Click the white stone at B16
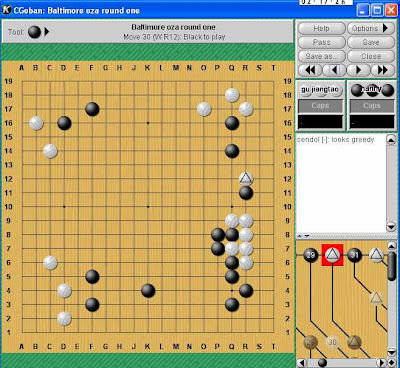 pos(36,123)
